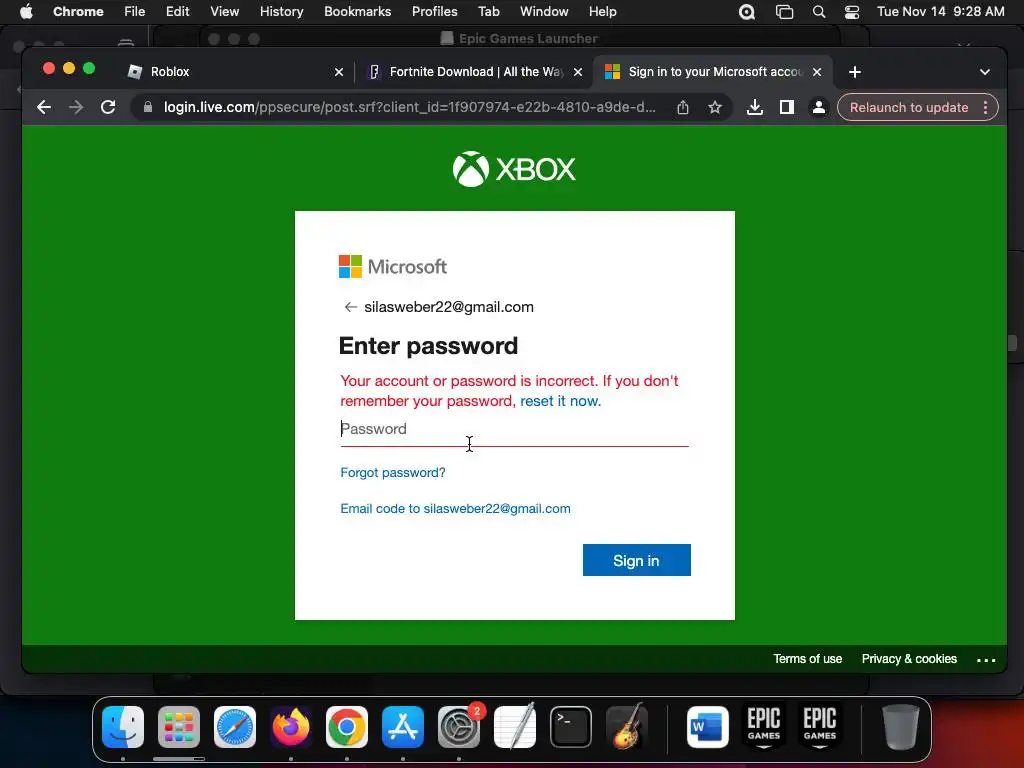Open Chrome from the dock
This screenshot has height=768, width=1024.
click(347, 727)
